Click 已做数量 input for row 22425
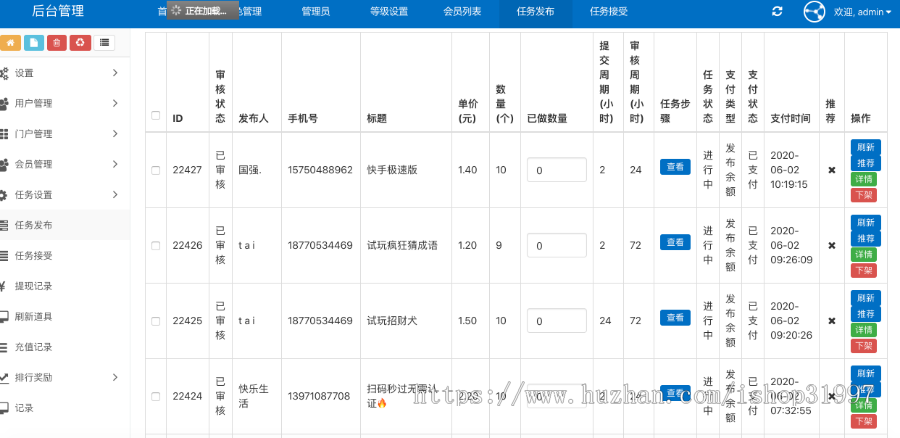Image resolution: width=900 pixels, height=438 pixels. 557,320
